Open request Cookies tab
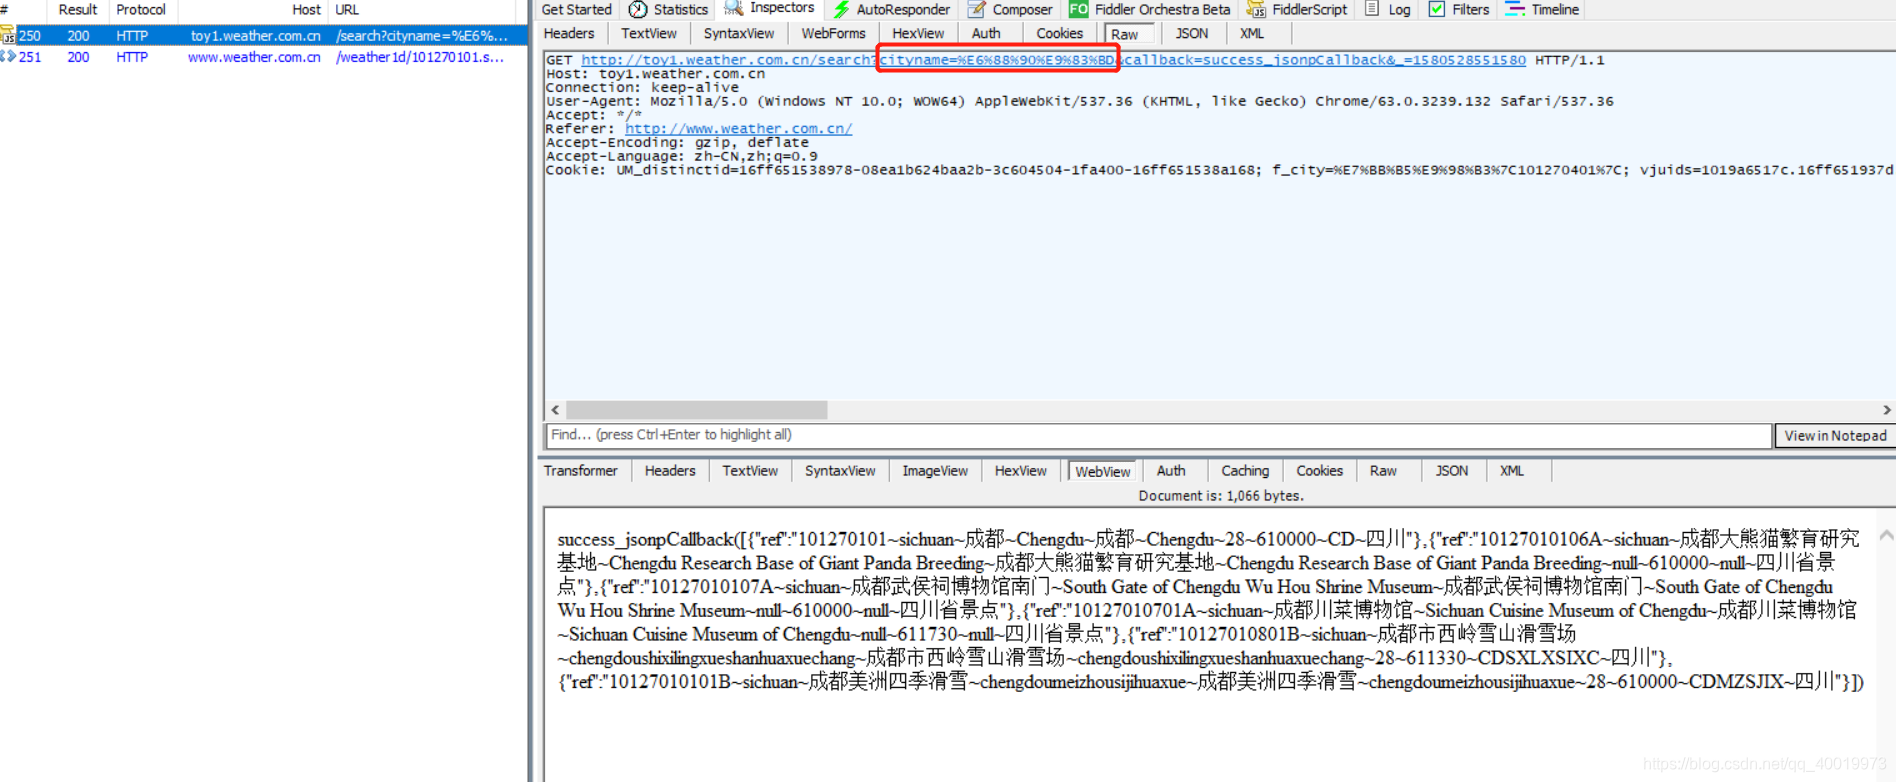Screen dimensions: 1896x782 point(1060,33)
